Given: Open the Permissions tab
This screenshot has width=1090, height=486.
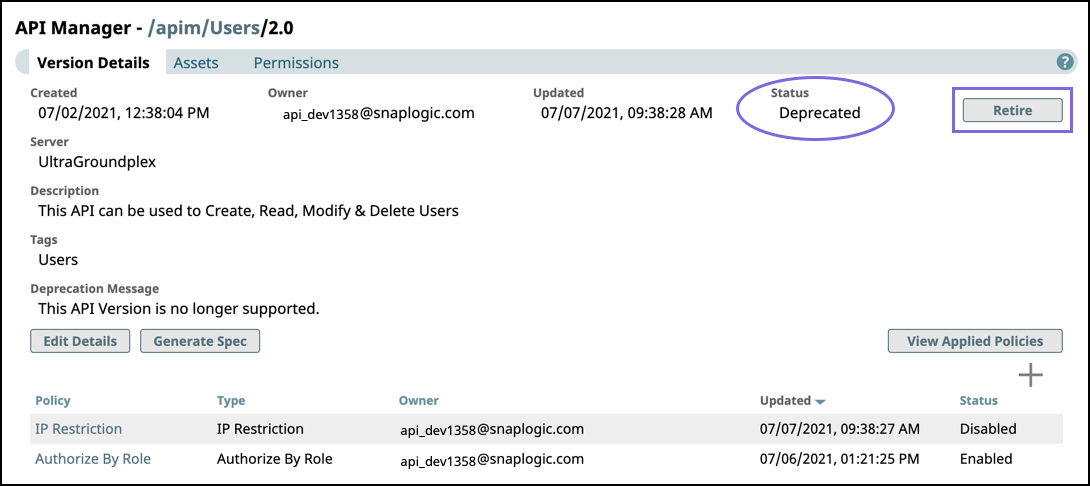Looking at the screenshot, I should click(x=296, y=63).
